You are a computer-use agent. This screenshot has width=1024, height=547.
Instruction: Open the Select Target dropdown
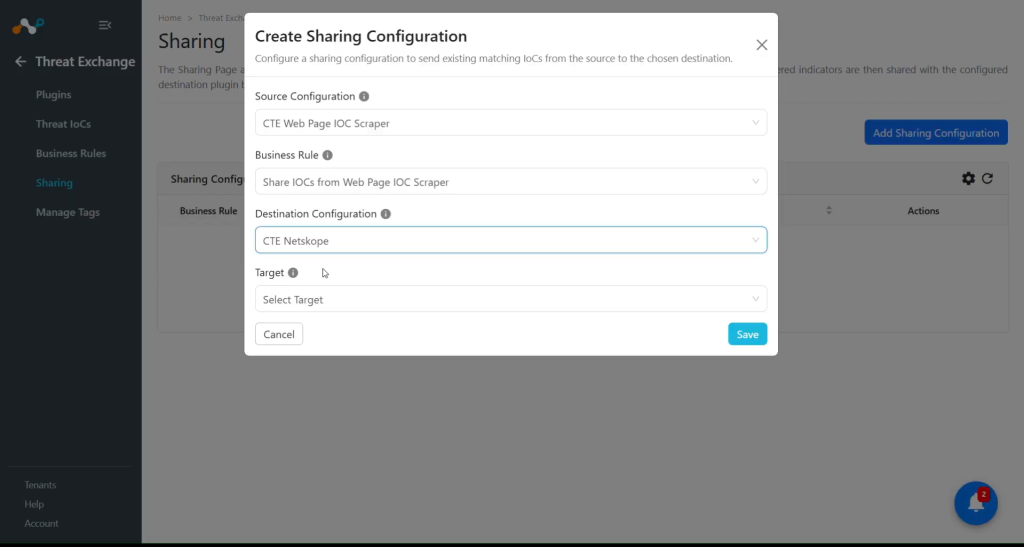click(511, 299)
